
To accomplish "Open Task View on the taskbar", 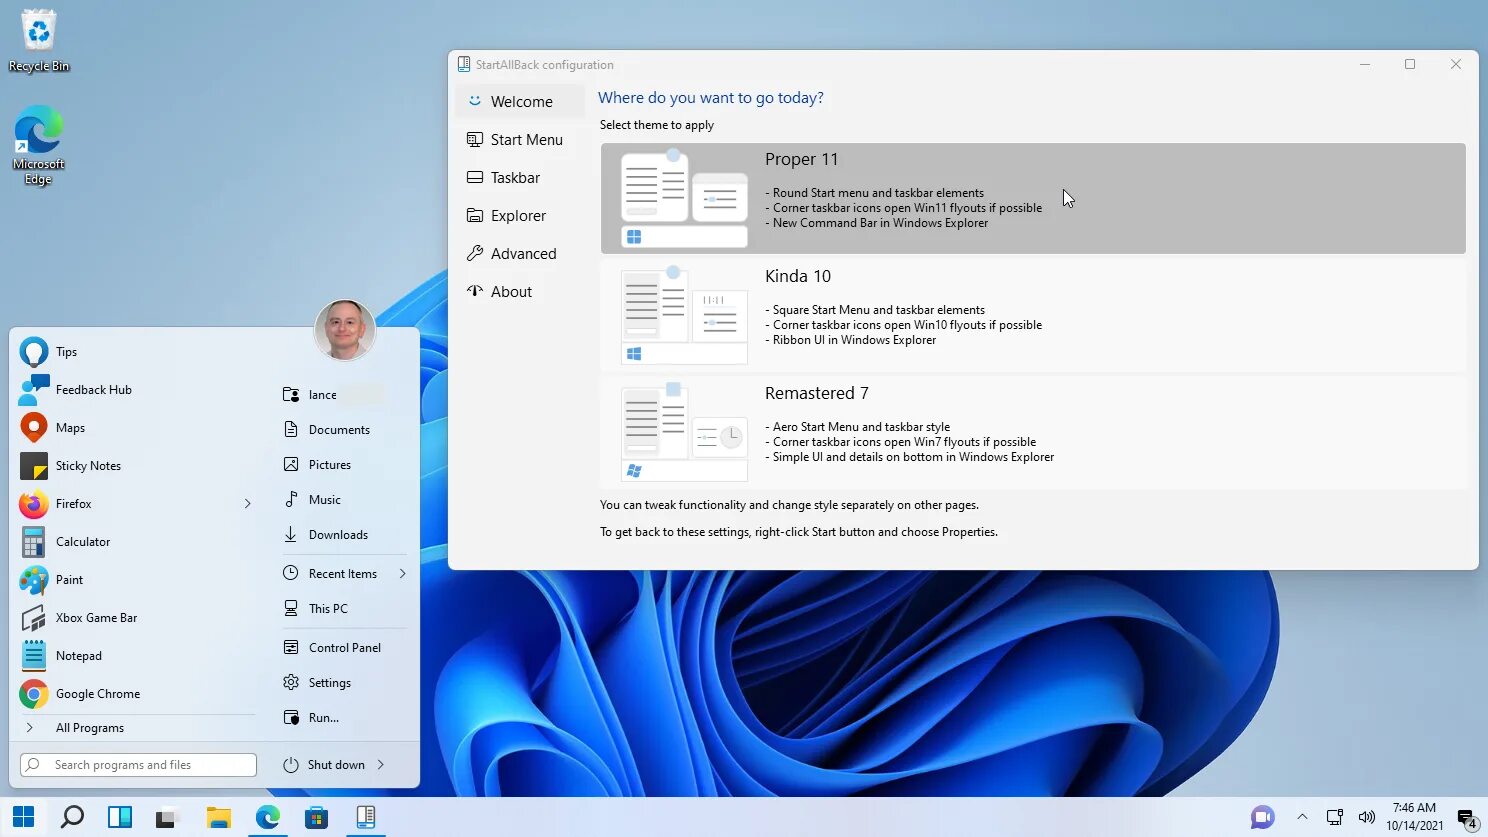I will tap(168, 817).
